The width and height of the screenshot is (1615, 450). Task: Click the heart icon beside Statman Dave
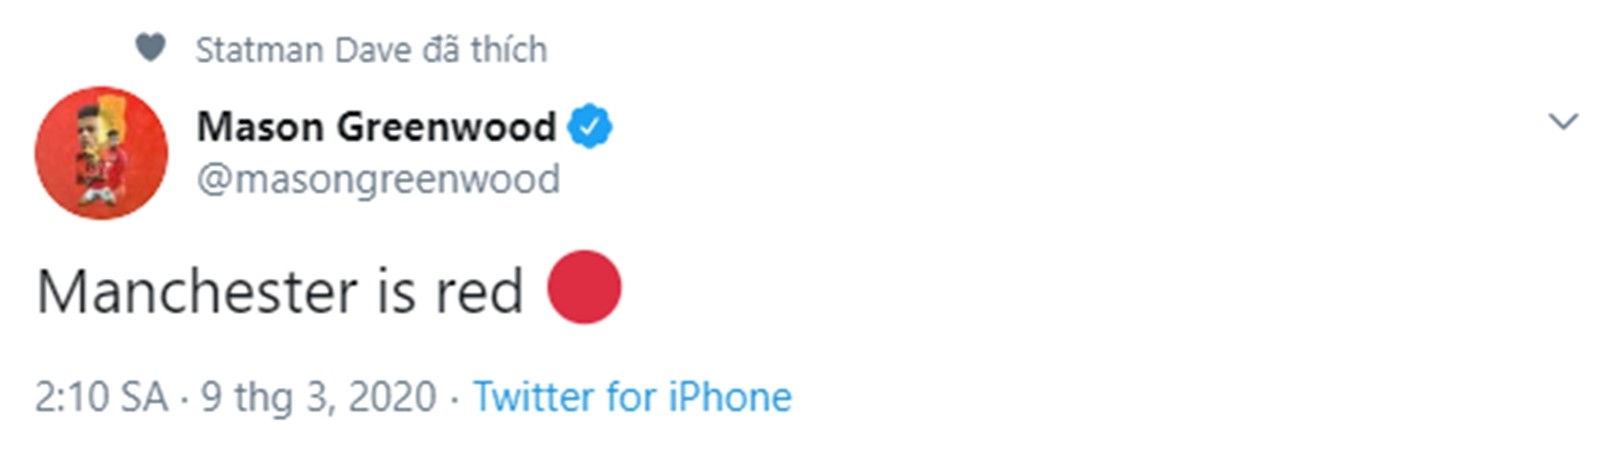tap(150, 47)
